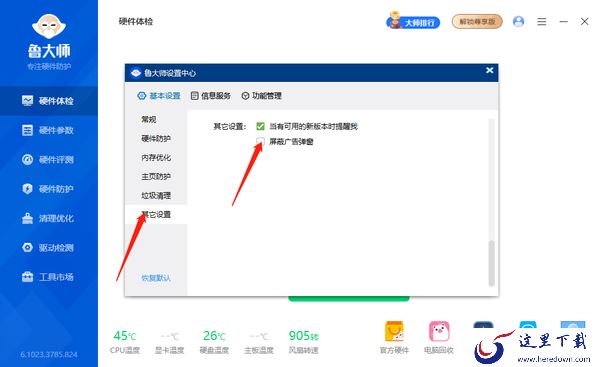Click version number 6.1023.3785.824
Image resolution: width=600 pixels, height=367 pixels.
pos(49,355)
